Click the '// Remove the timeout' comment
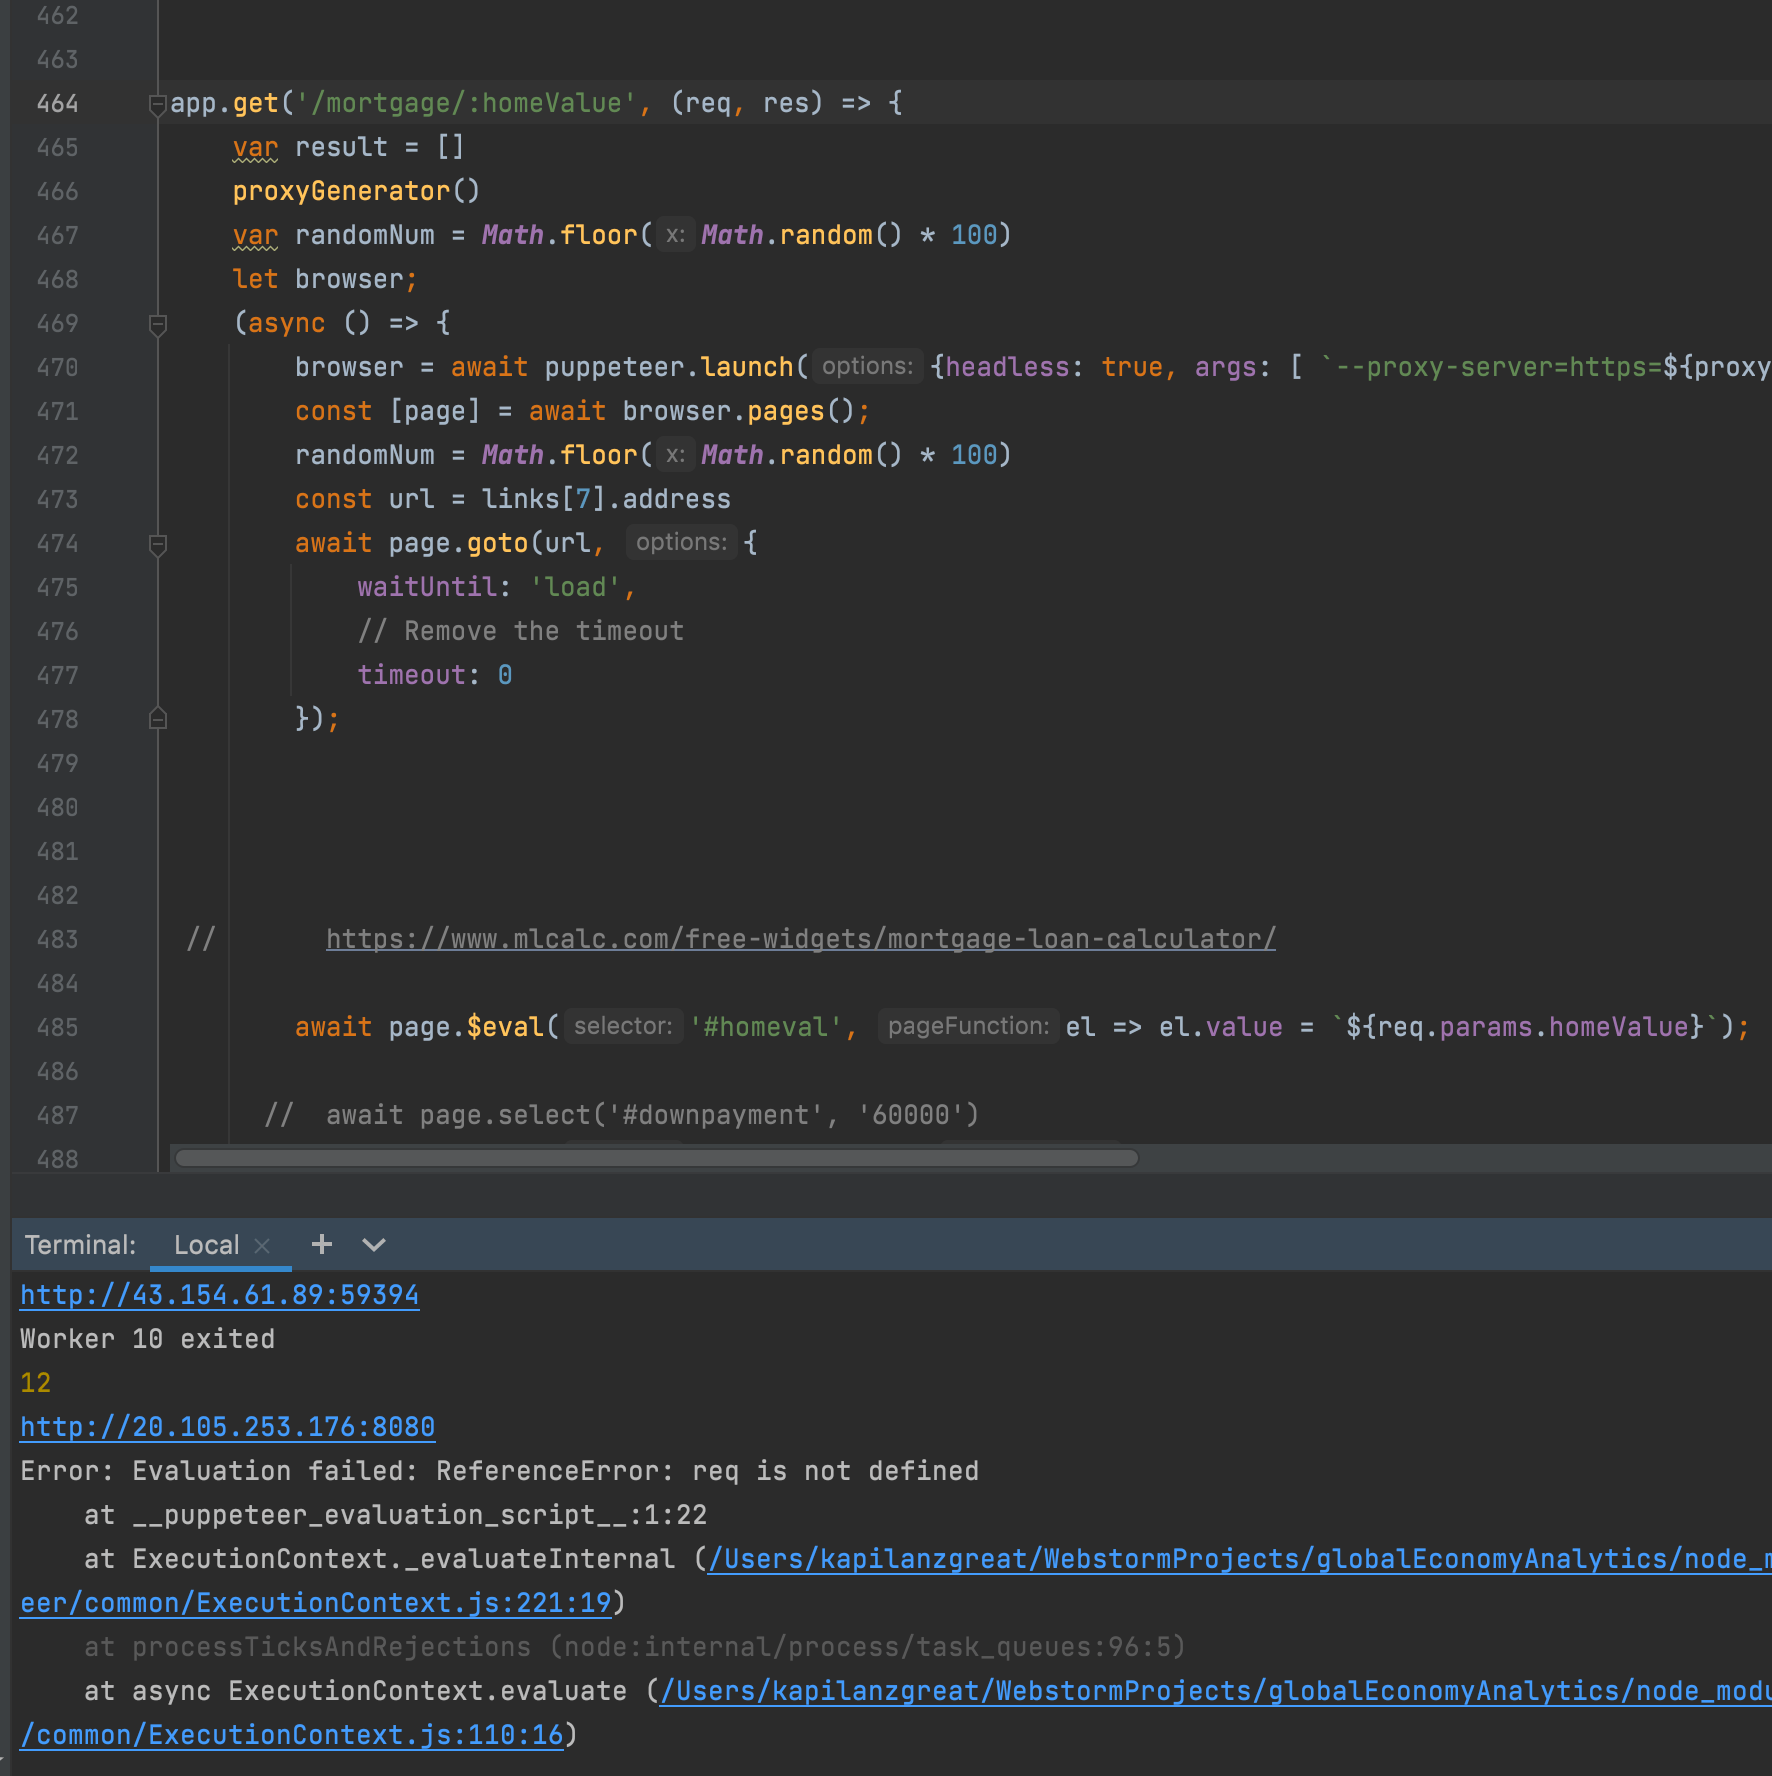This screenshot has height=1776, width=1772. point(521,631)
